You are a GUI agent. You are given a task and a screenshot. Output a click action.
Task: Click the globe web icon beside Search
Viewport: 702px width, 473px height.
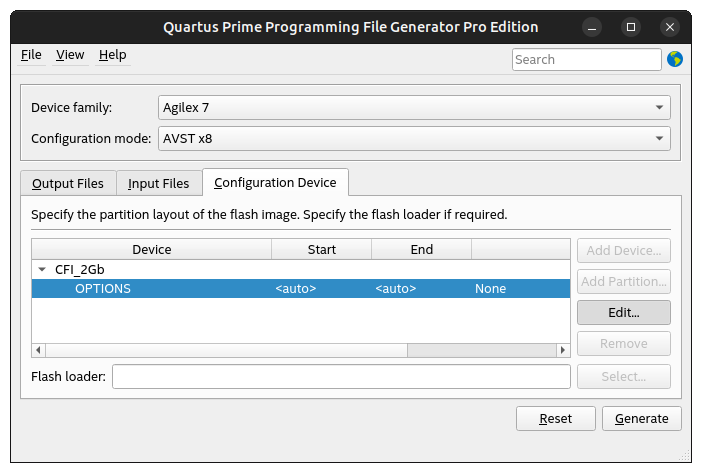[x=675, y=59]
